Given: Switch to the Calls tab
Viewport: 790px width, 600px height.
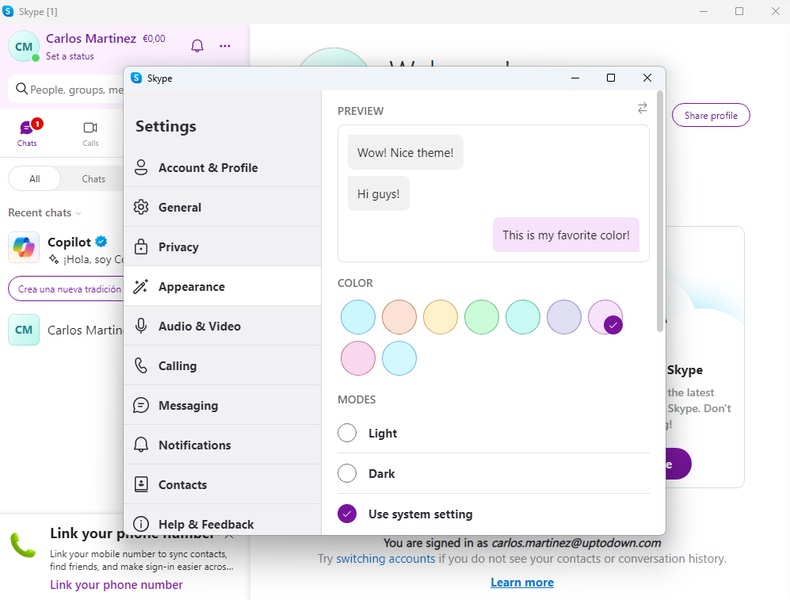Looking at the screenshot, I should pyautogui.click(x=90, y=134).
